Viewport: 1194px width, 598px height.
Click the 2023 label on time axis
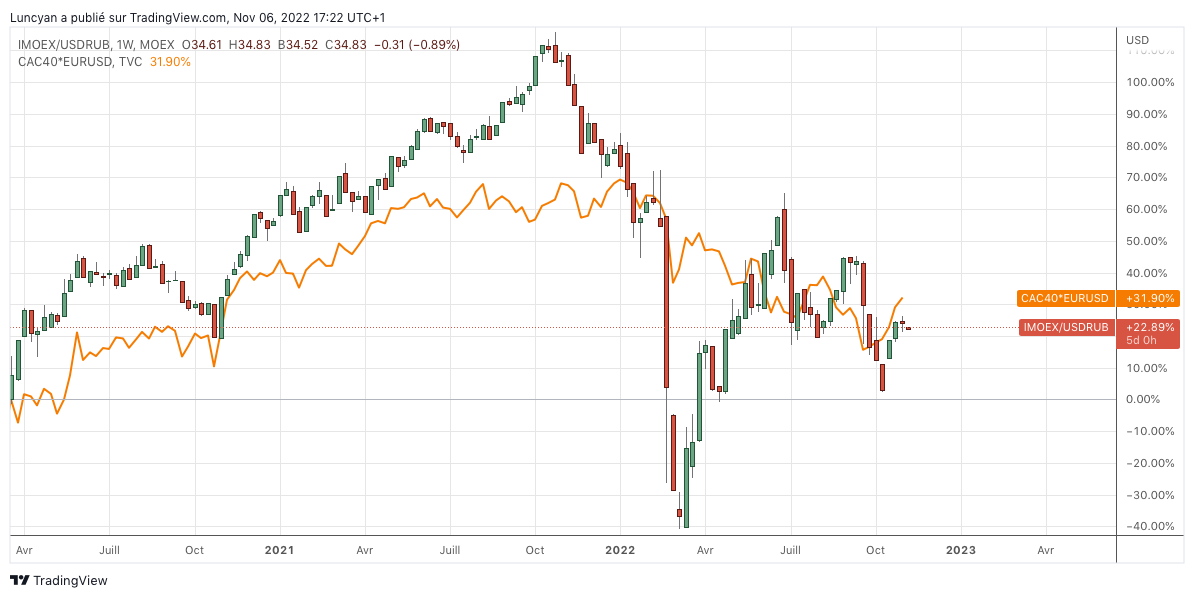tap(961, 550)
